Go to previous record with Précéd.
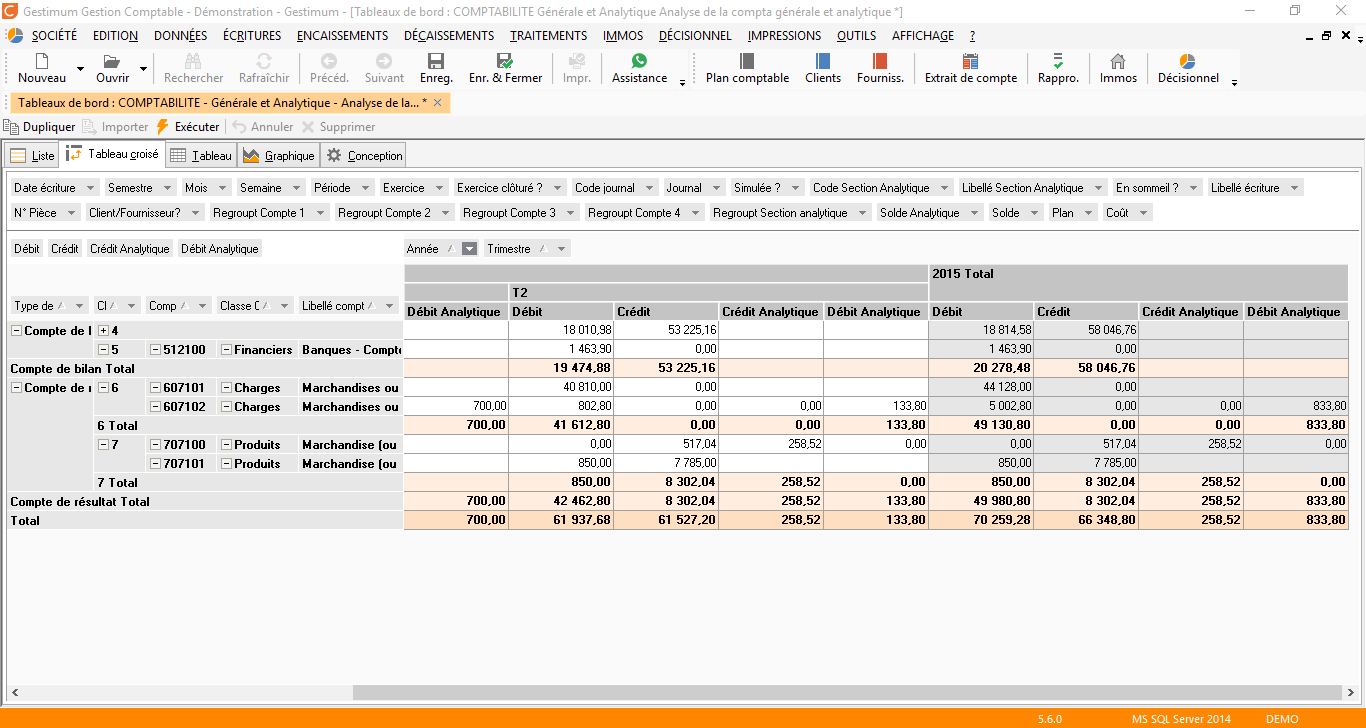Image resolution: width=1366 pixels, height=728 pixels. [x=329, y=61]
